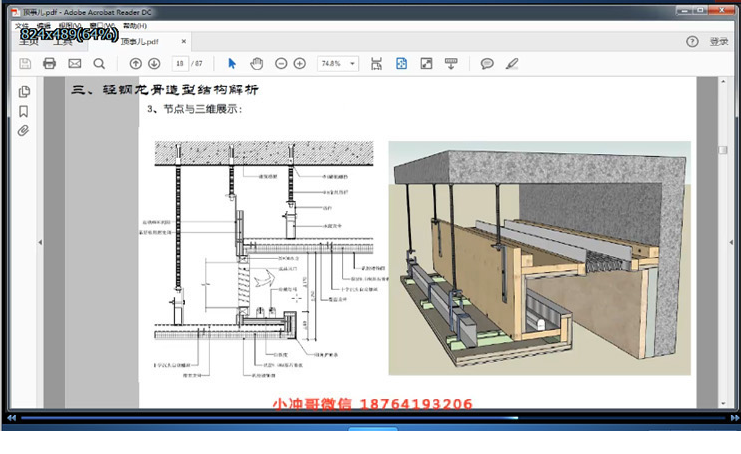The image size is (741, 454).
Task: Click the vertical scrollbar down arrow
Action: (x=723, y=403)
